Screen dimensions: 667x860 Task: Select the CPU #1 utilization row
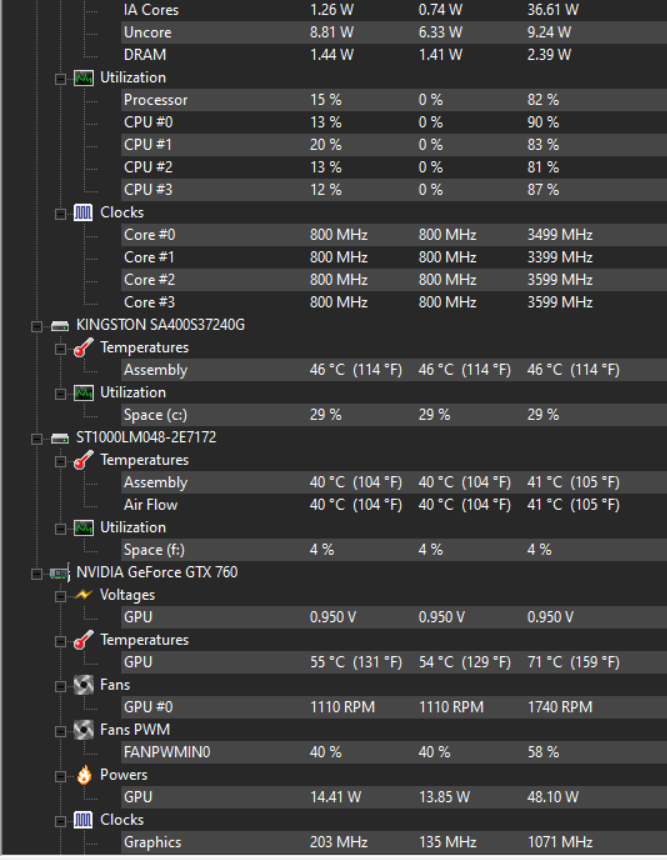click(394, 145)
